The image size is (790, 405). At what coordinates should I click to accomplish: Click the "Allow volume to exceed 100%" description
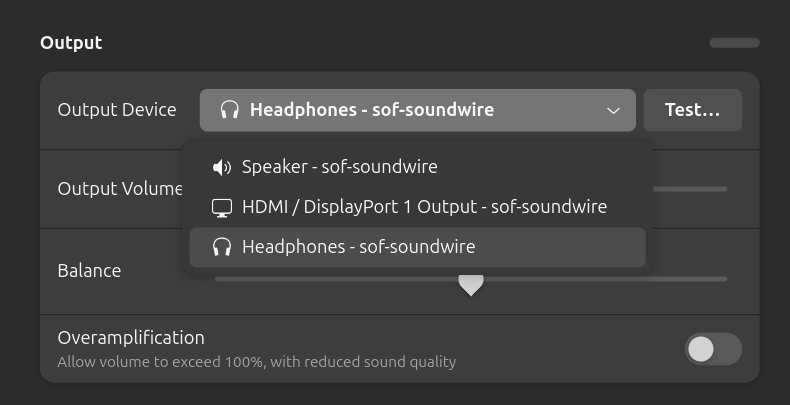256,362
